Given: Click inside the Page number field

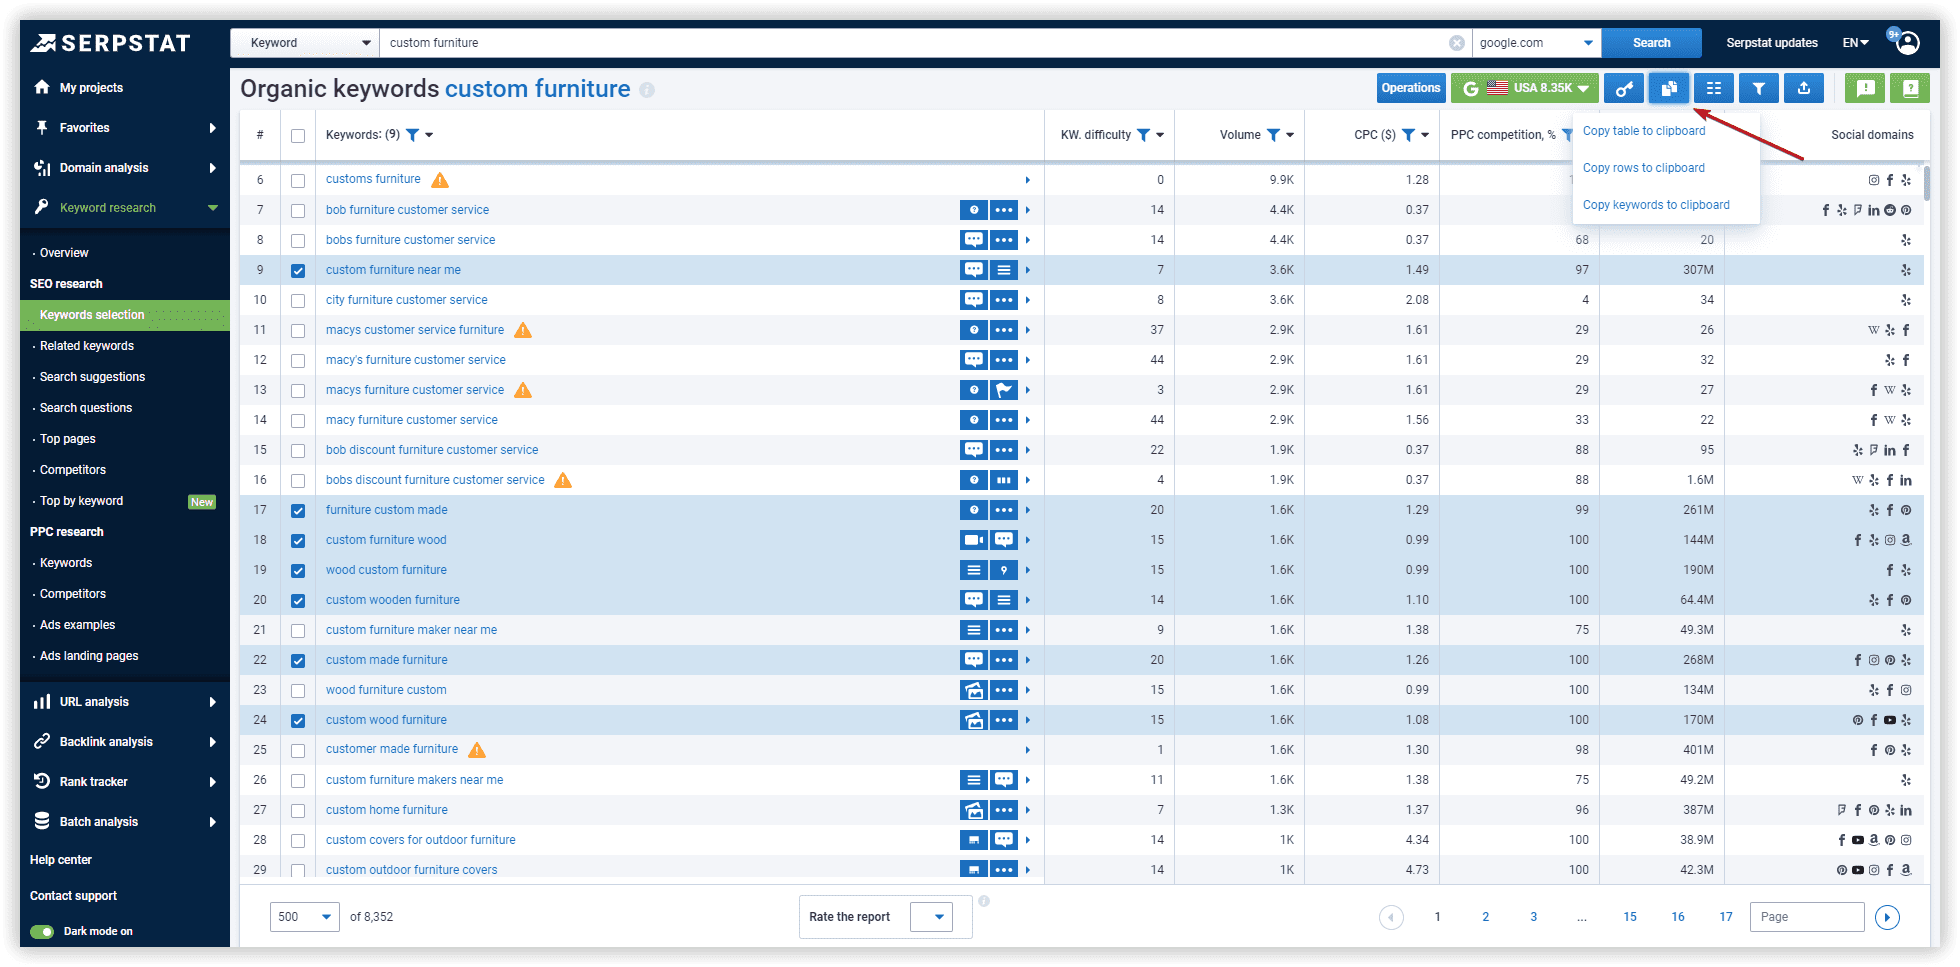Looking at the screenshot, I should tap(1807, 917).
